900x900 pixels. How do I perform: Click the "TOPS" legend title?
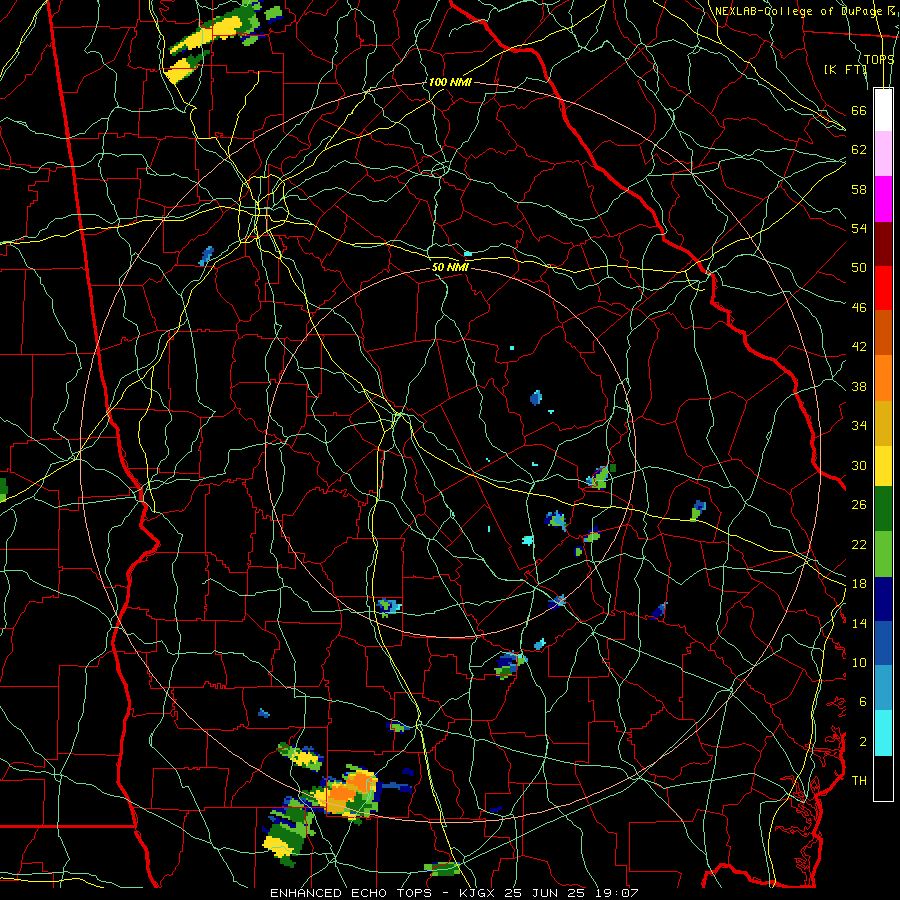pyautogui.click(x=879, y=59)
